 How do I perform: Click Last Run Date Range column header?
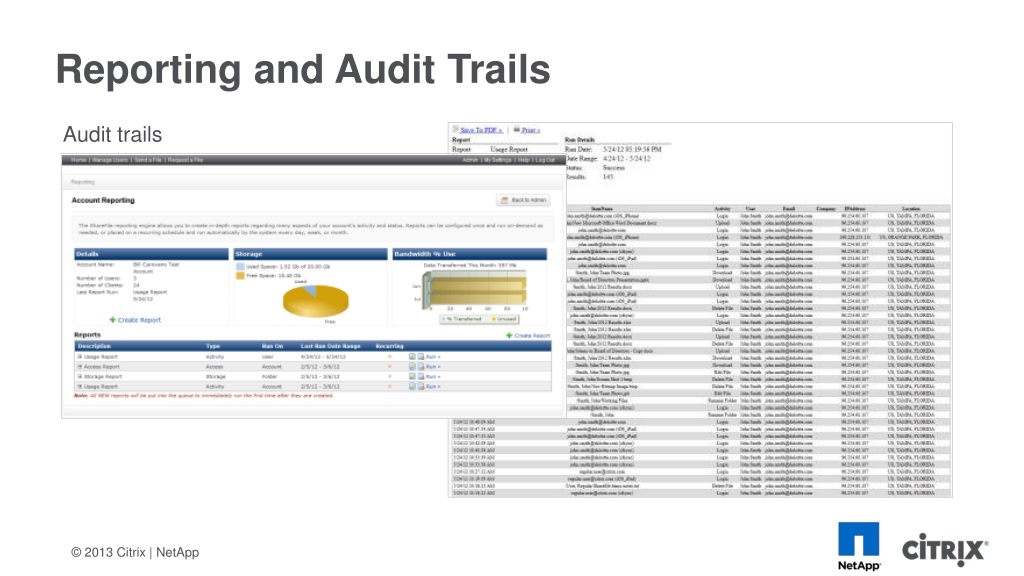tap(330, 346)
